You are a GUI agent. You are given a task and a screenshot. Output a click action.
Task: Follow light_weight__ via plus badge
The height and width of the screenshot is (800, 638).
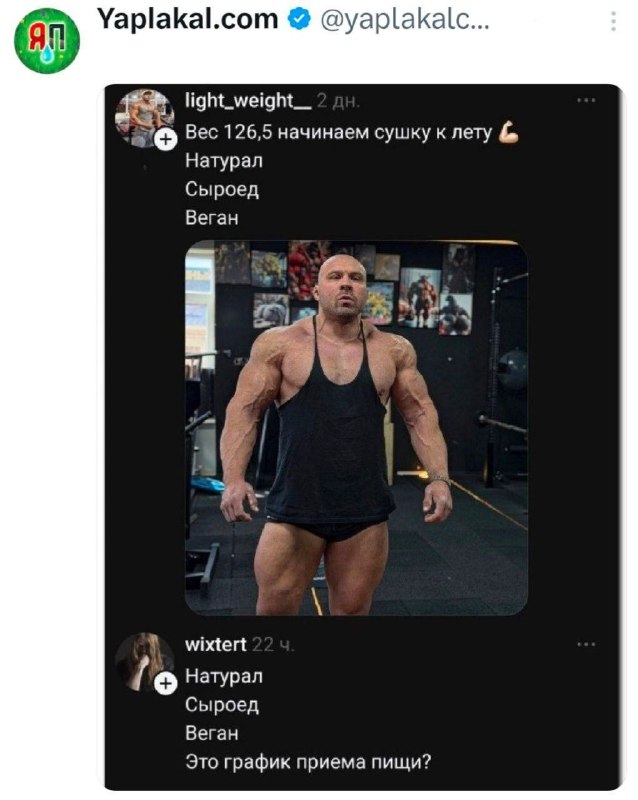pyautogui.click(x=166, y=139)
